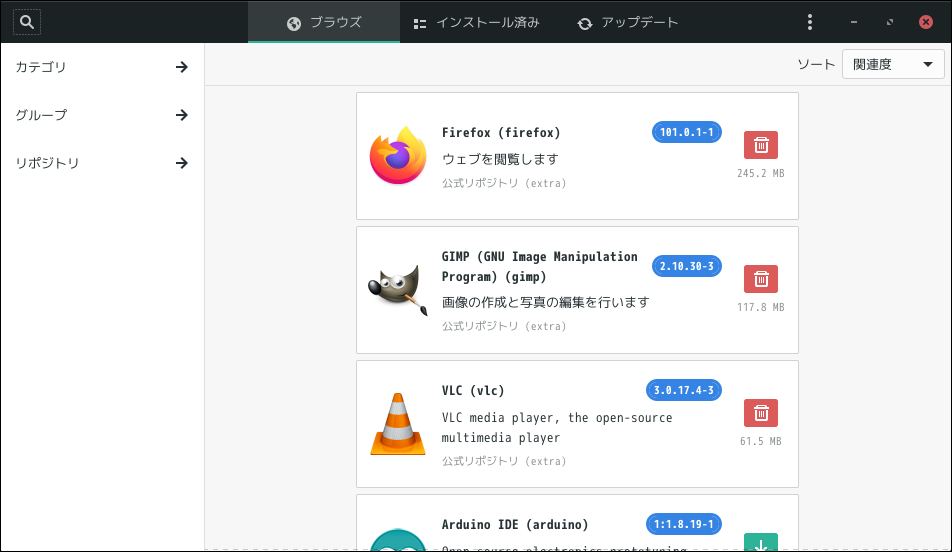Switch to the ブラウズ tab
Screen dimensions: 952x552
click(324, 22)
